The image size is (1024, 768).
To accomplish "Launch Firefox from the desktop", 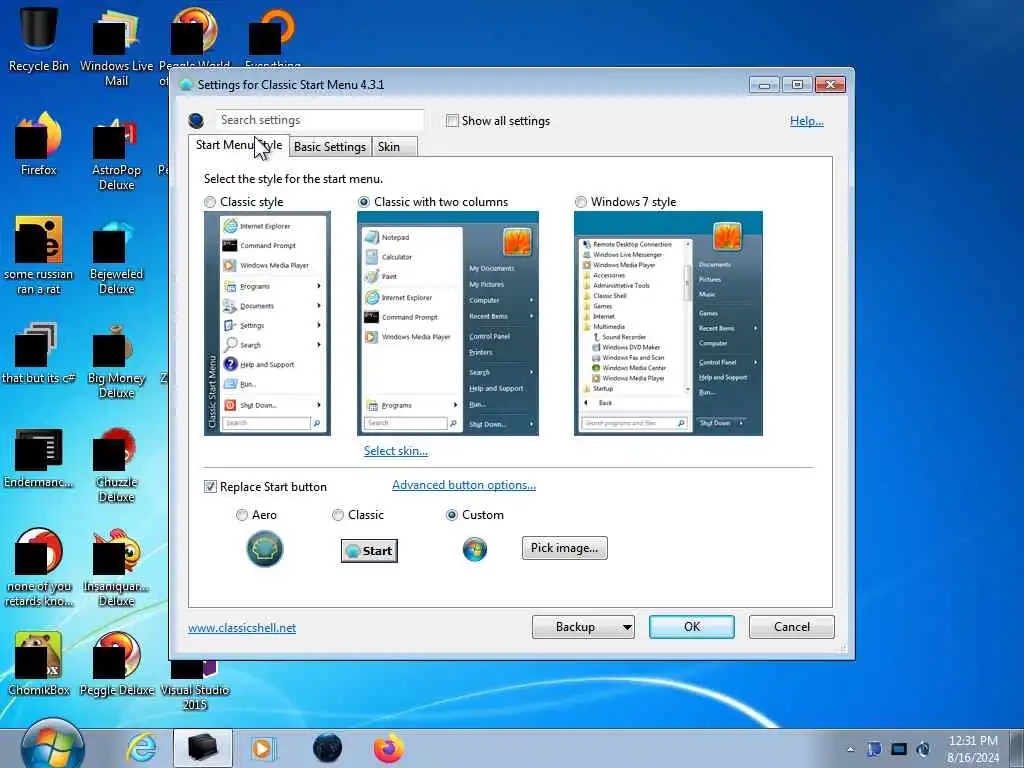I will point(39,144).
